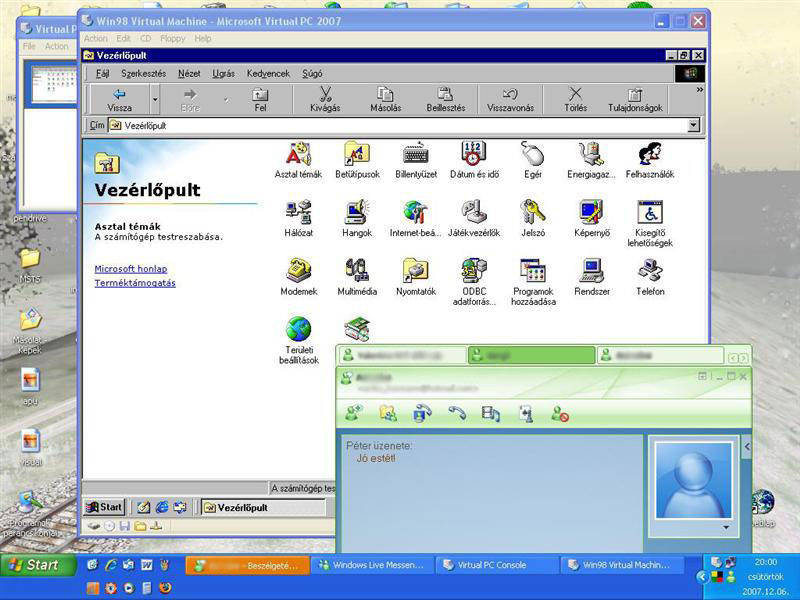Image resolution: width=800 pixels, height=600 pixels.
Task: Open the Nyomtatók printers folder icon
Action: click(416, 278)
